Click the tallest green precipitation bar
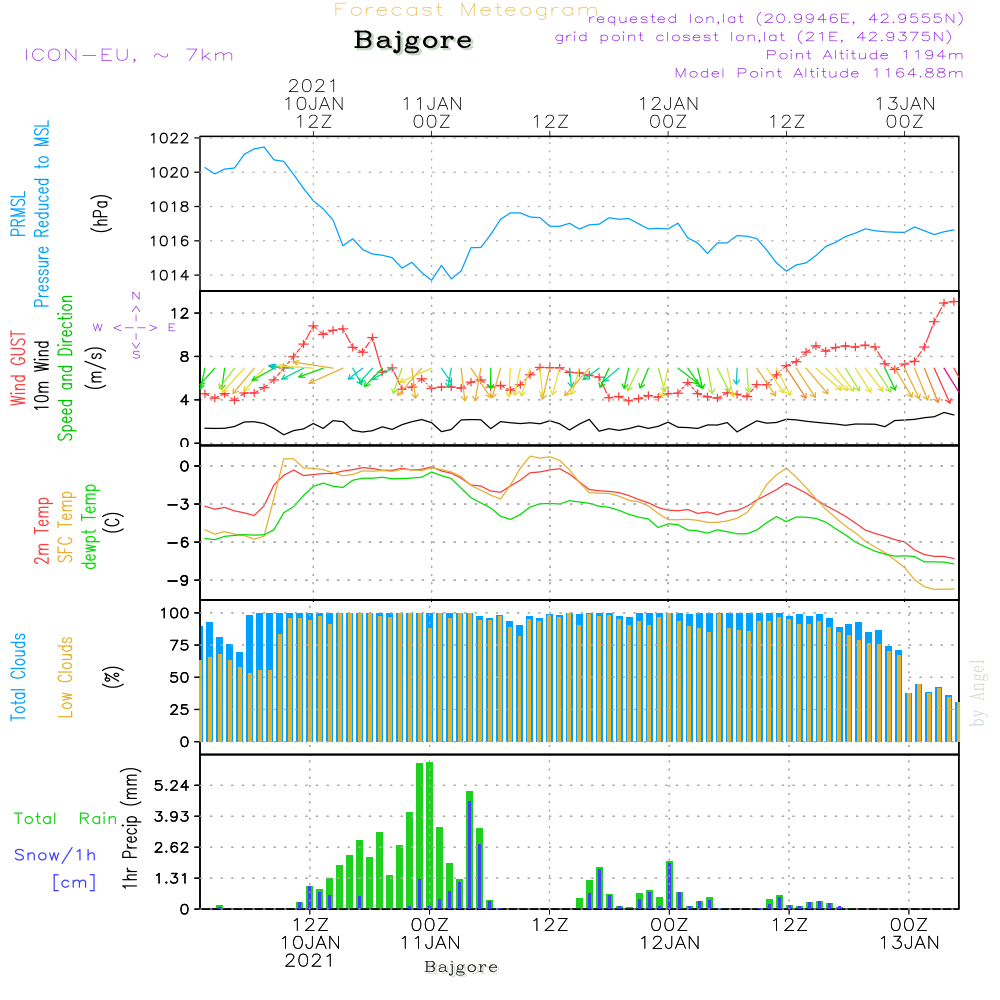The image size is (1000, 1000). (x=430, y=835)
